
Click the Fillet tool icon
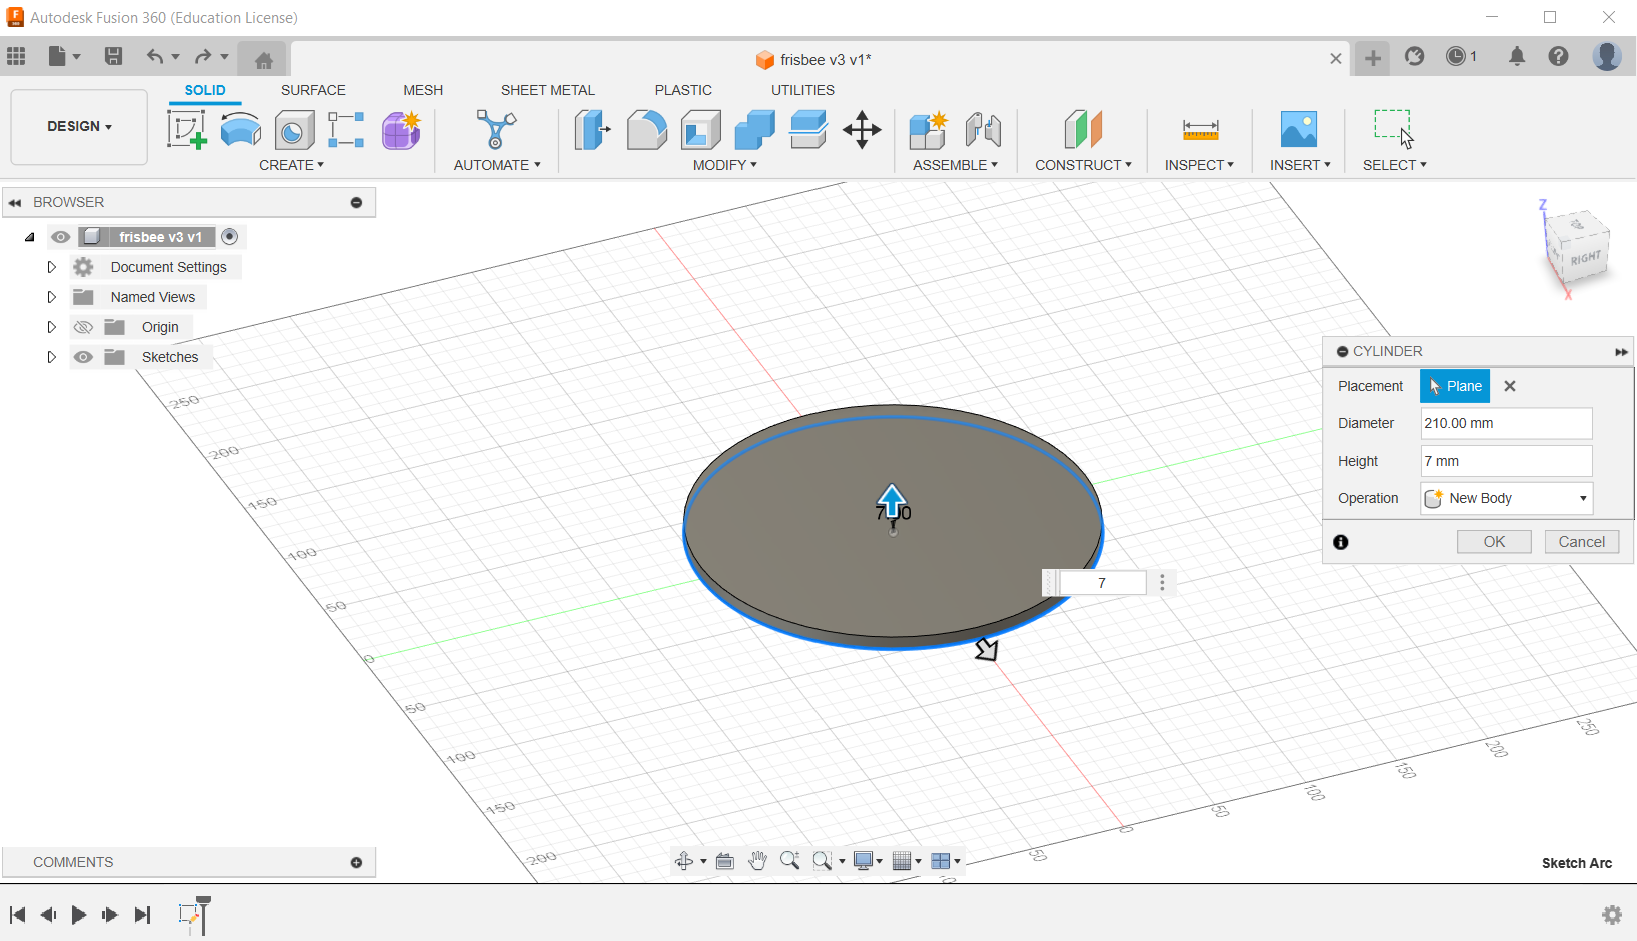click(646, 130)
